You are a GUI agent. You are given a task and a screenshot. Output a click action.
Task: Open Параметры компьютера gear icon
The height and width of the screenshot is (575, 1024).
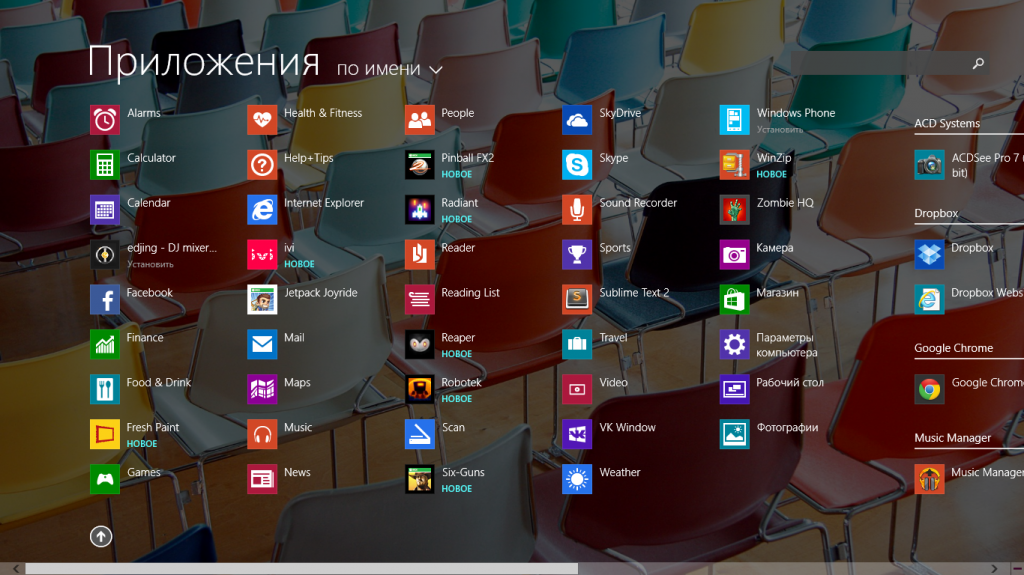point(734,344)
